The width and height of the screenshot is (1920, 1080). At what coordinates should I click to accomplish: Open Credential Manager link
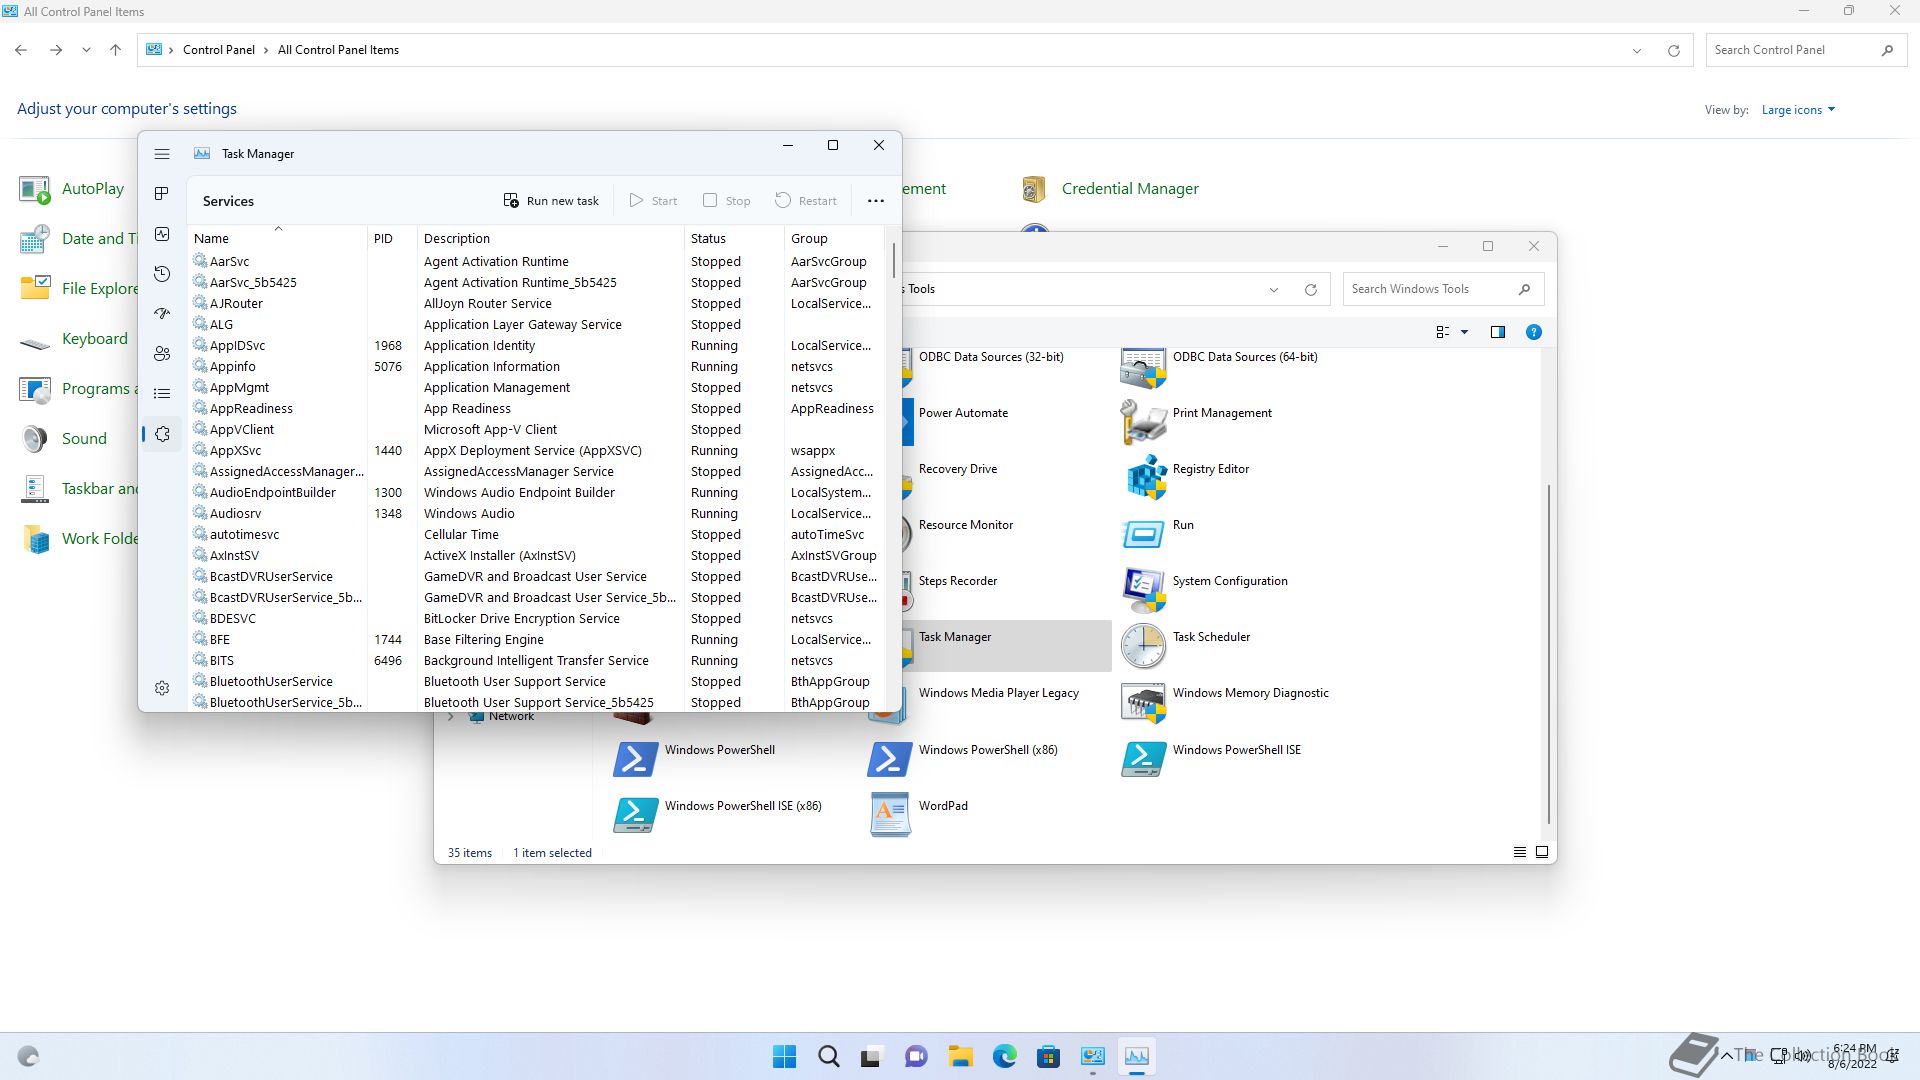point(1129,189)
